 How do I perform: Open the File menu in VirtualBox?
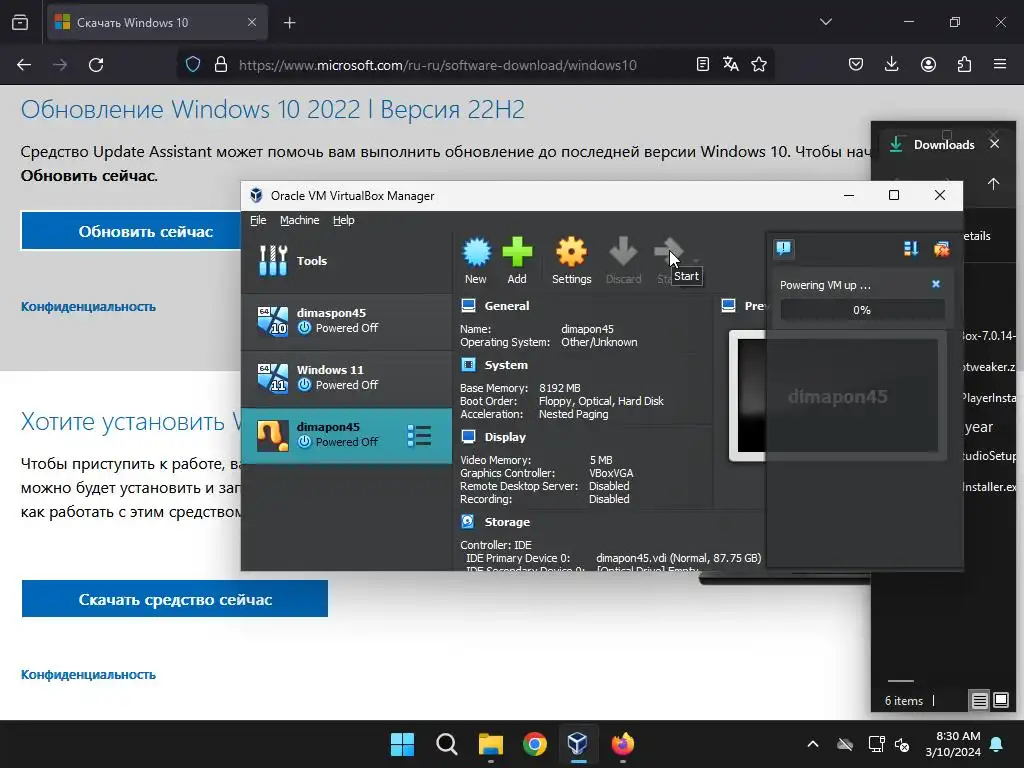click(258, 220)
